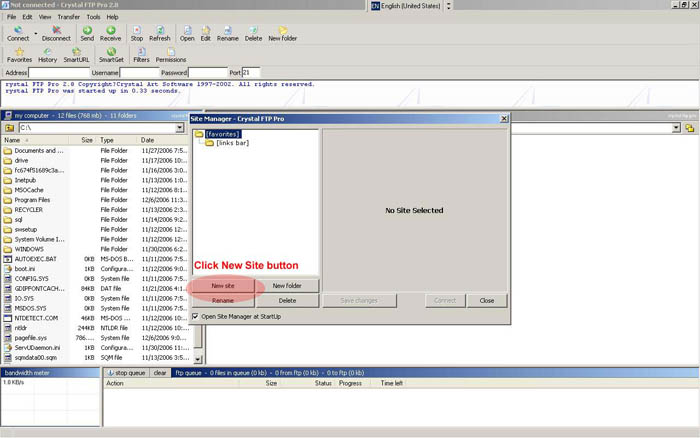Viewport: 700px width, 438px height.
Task: Sort local files by Type column header
Action: click(x=117, y=140)
